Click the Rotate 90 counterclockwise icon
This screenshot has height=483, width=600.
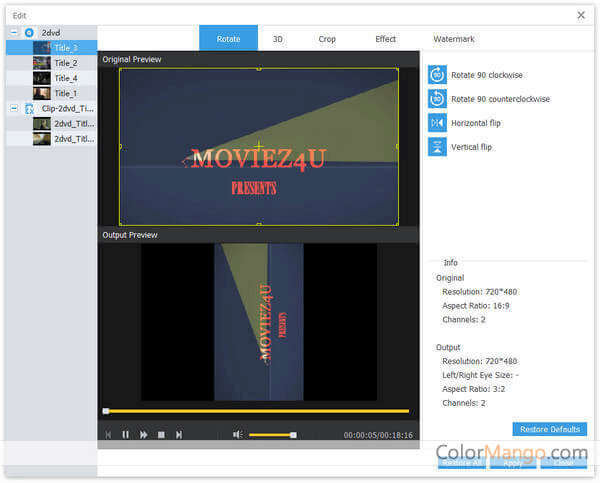pos(437,99)
